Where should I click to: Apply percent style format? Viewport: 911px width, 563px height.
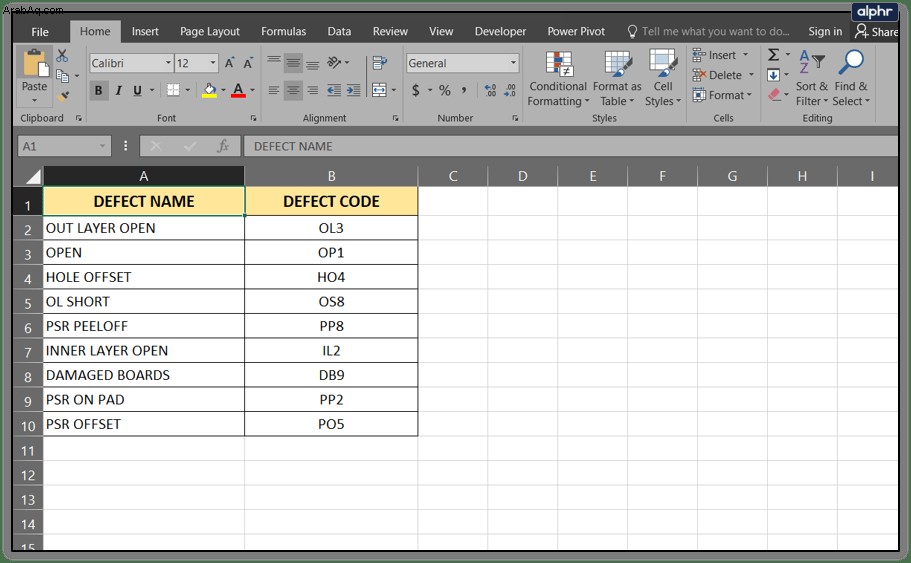tap(445, 90)
